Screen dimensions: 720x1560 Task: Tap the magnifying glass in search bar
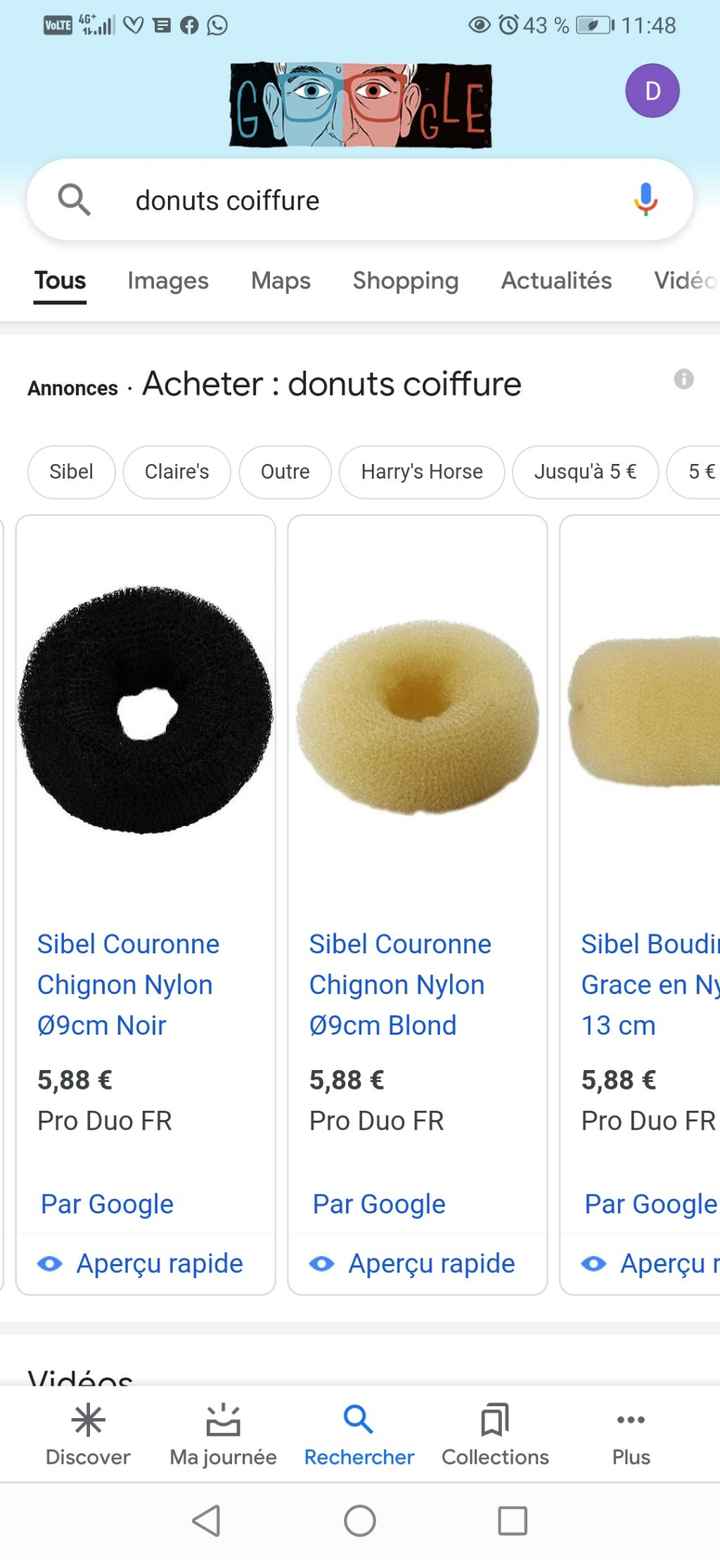(74, 200)
